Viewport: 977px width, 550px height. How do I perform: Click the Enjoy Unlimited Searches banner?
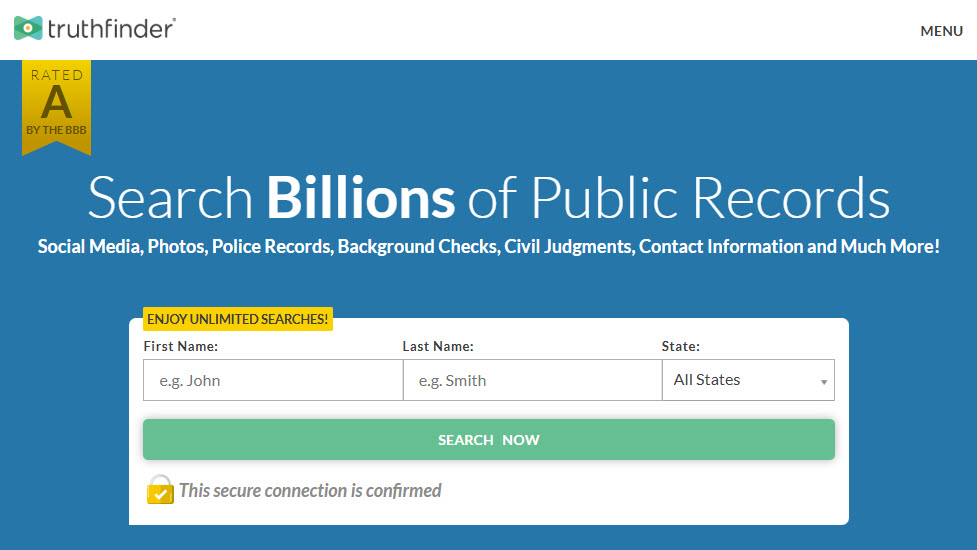coord(237,319)
